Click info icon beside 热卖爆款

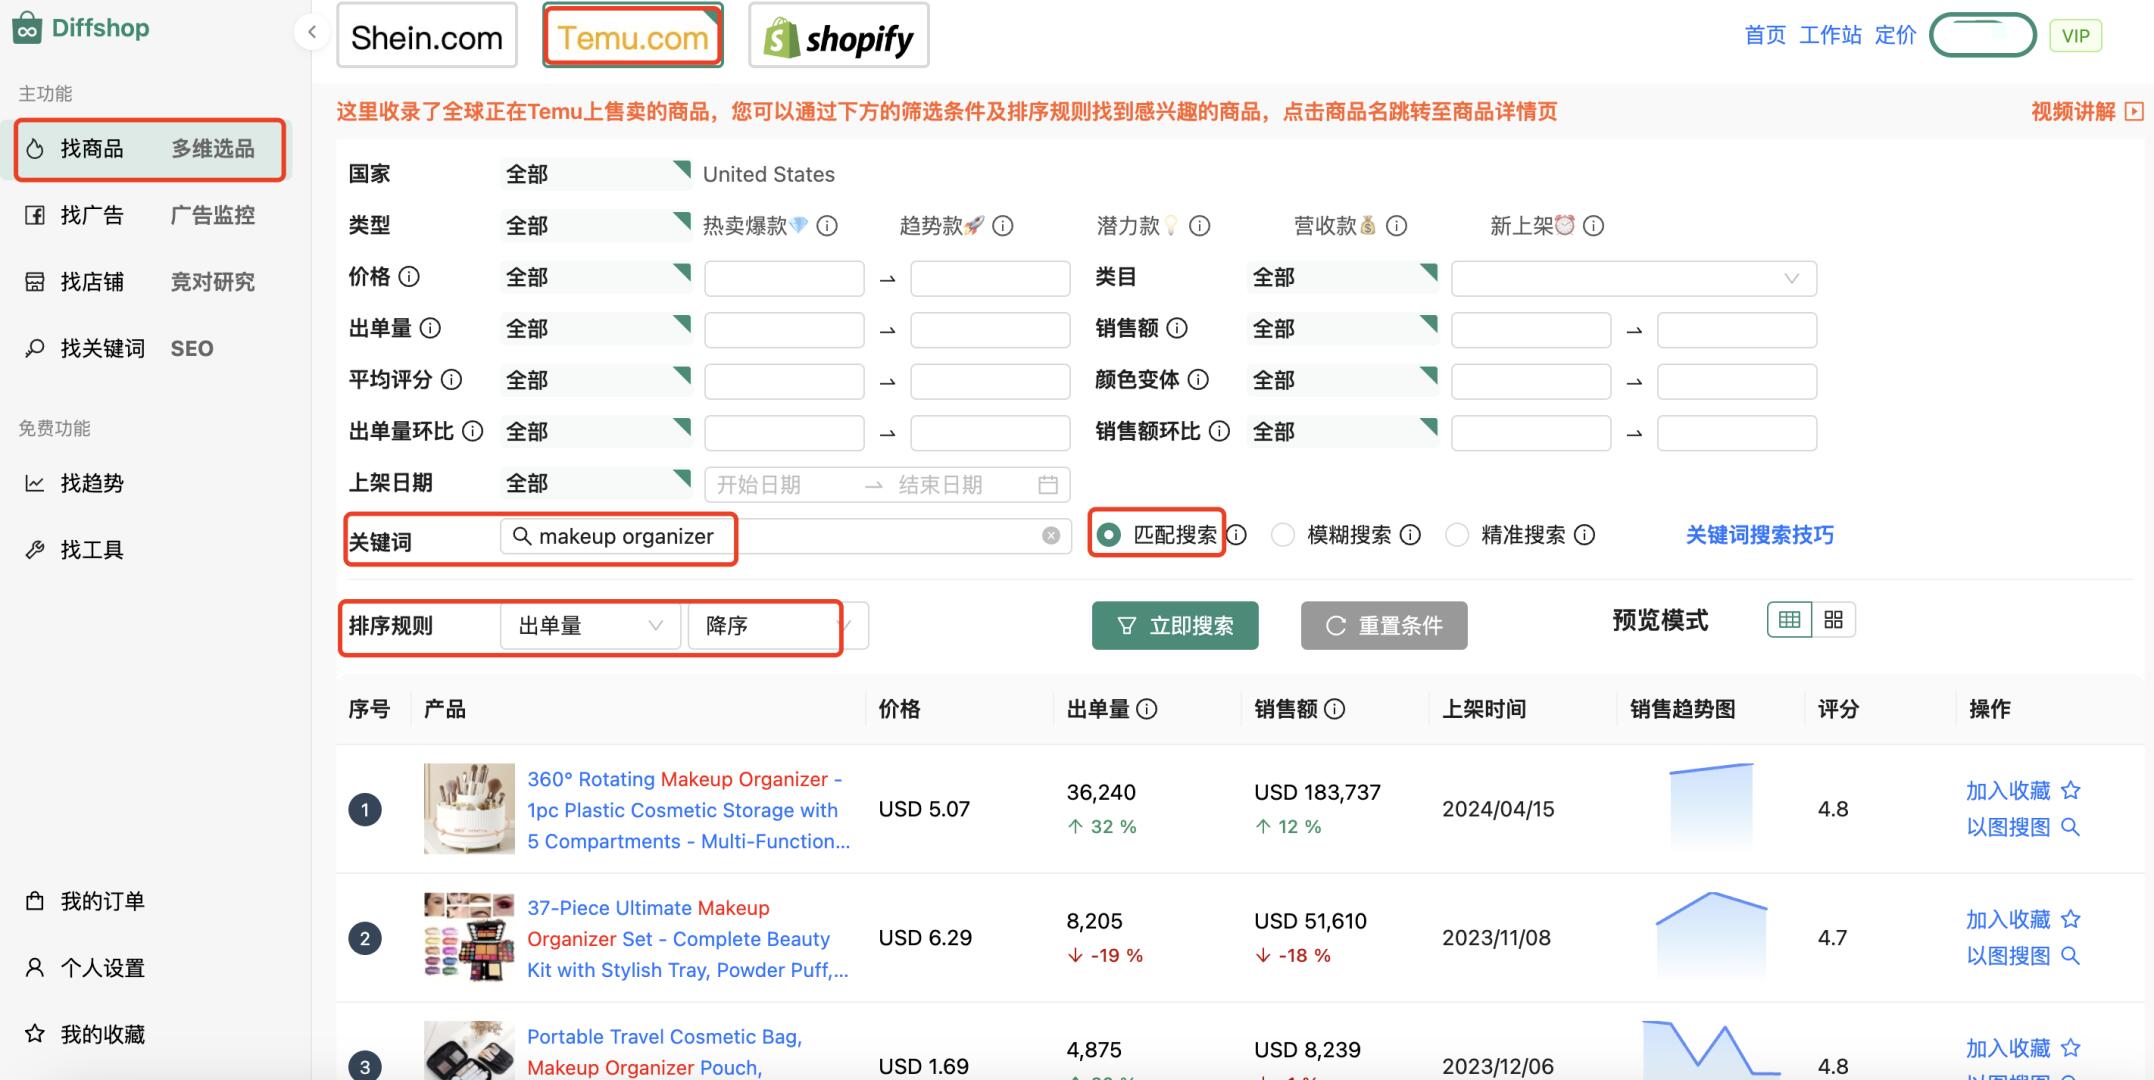tap(827, 226)
